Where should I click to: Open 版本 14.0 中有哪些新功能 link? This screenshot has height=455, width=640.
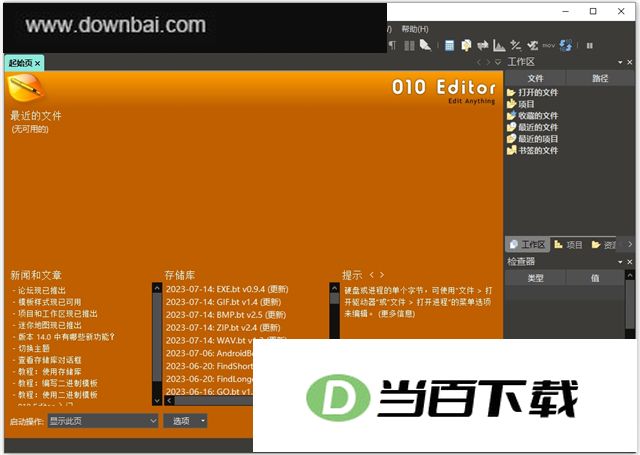[x=67, y=337]
